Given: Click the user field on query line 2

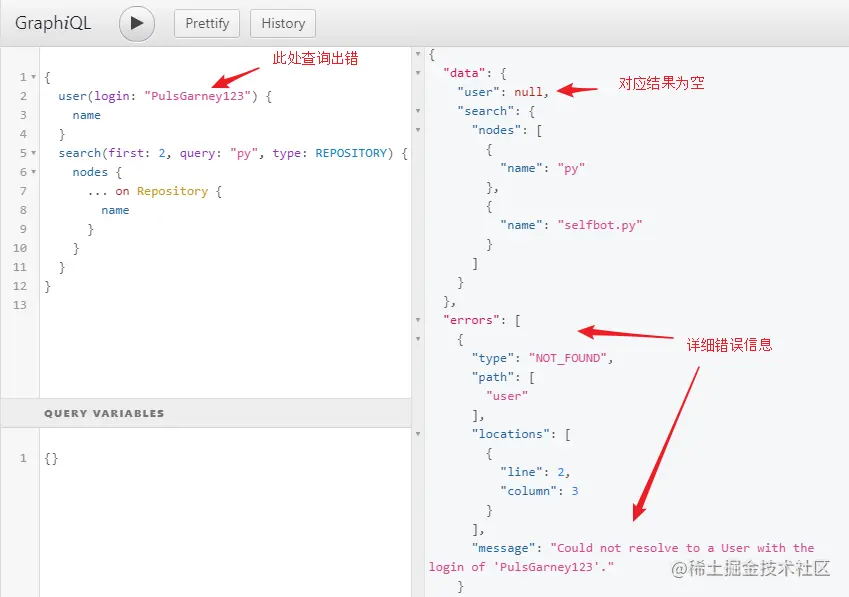Looking at the screenshot, I should tap(73, 96).
